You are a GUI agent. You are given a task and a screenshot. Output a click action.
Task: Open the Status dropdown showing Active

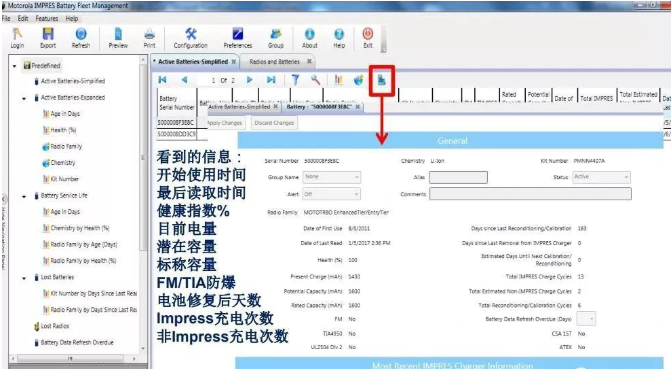601,177
